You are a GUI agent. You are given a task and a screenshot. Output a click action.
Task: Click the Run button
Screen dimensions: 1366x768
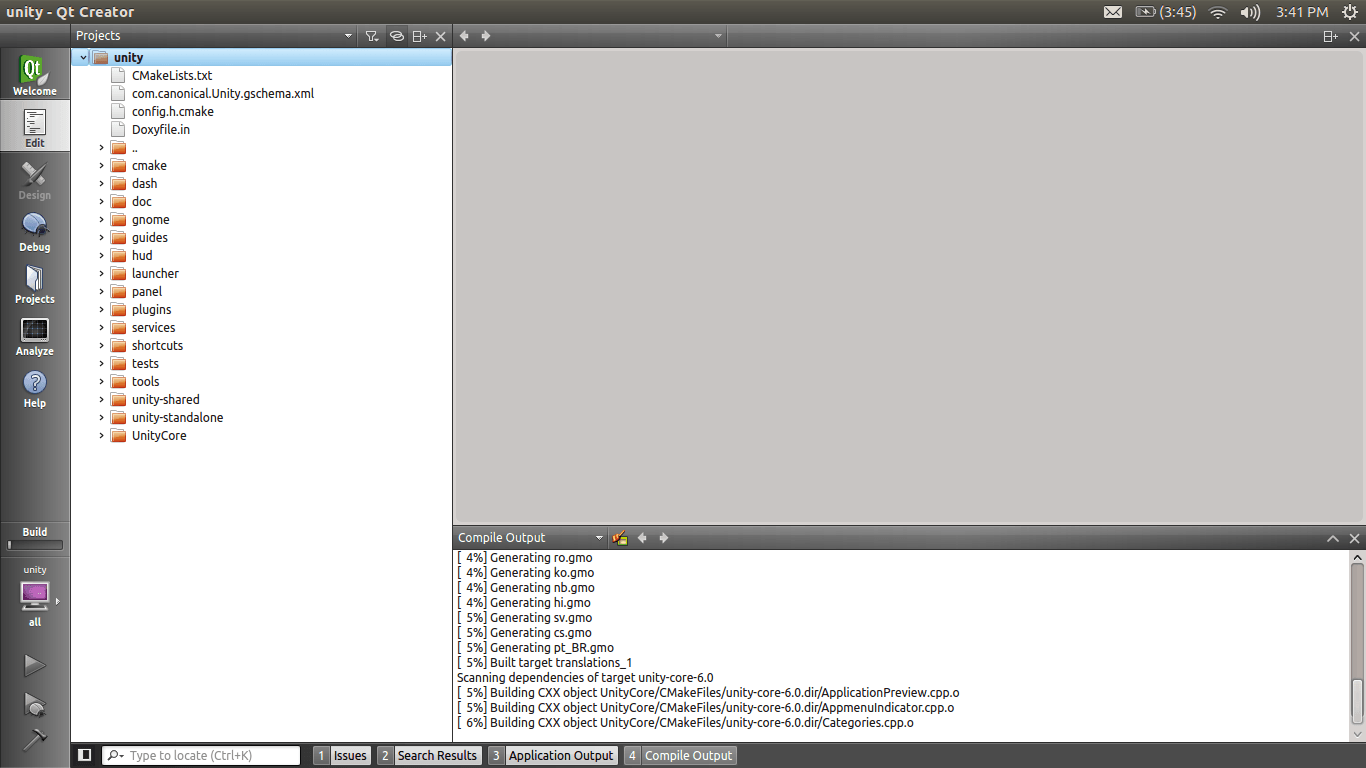coord(35,665)
